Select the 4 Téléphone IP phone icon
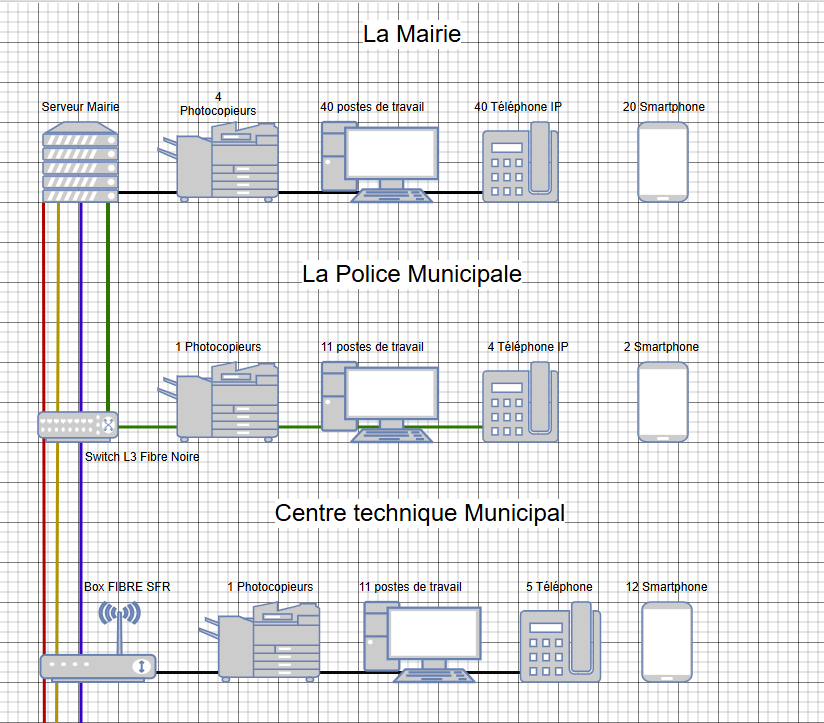824x723 pixels. click(x=520, y=402)
